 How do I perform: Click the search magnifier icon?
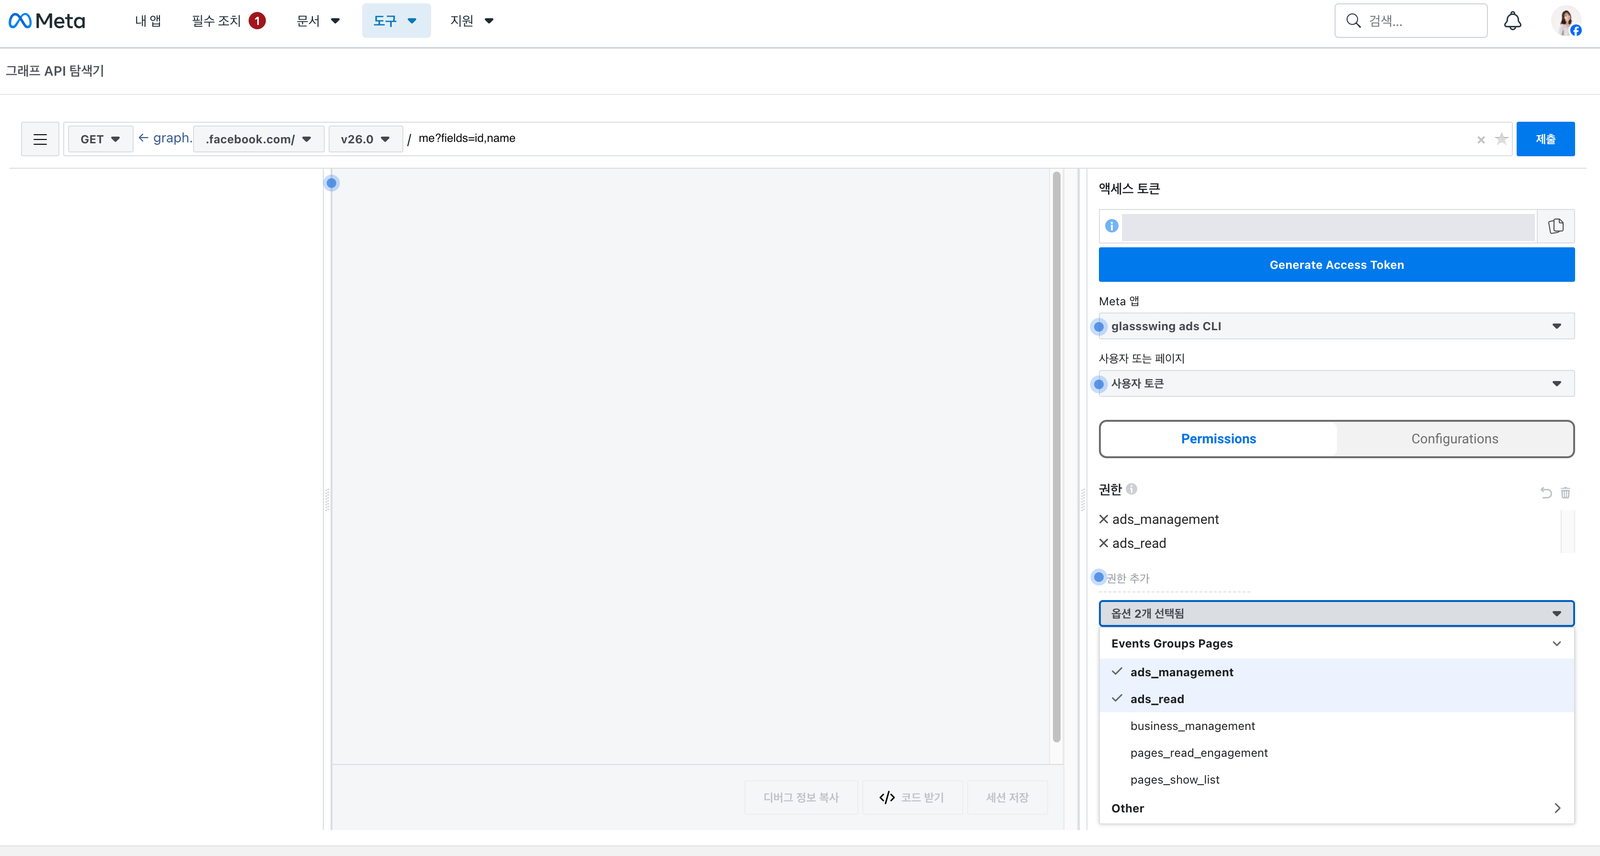[1353, 20]
